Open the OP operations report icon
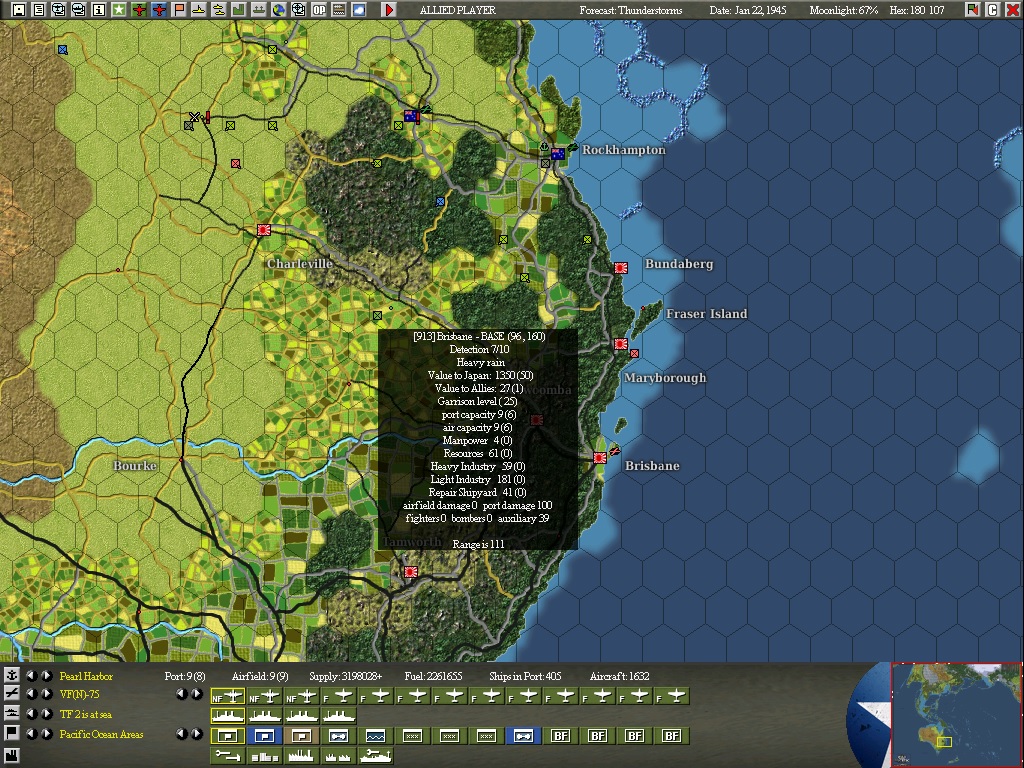This screenshot has width=1024, height=768. (319, 10)
